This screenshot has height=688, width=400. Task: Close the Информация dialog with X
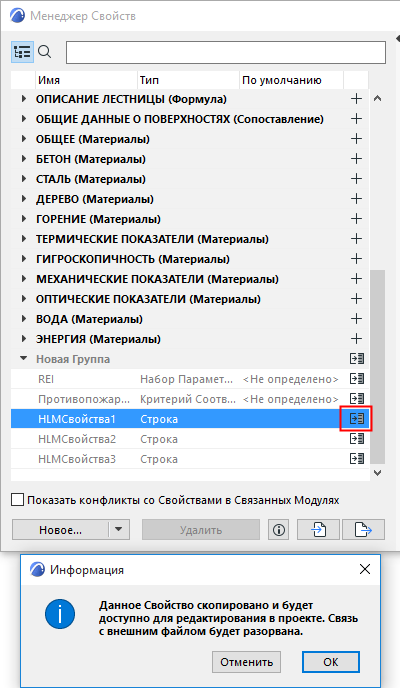coord(365,569)
